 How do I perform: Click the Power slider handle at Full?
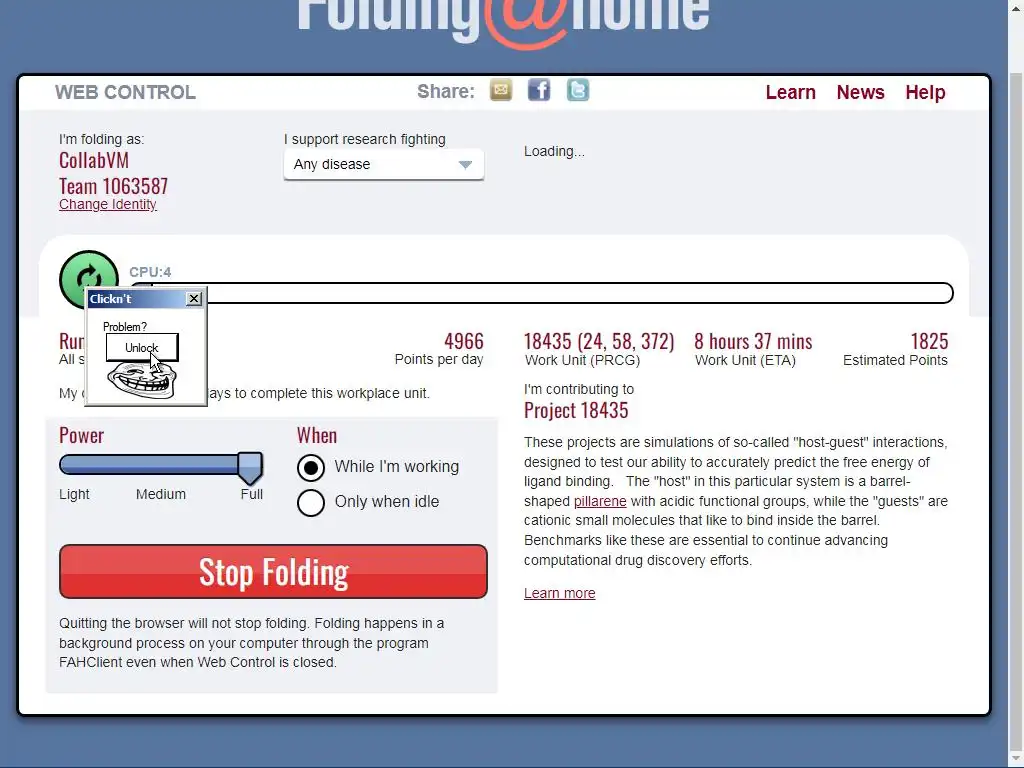[x=250, y=468]
